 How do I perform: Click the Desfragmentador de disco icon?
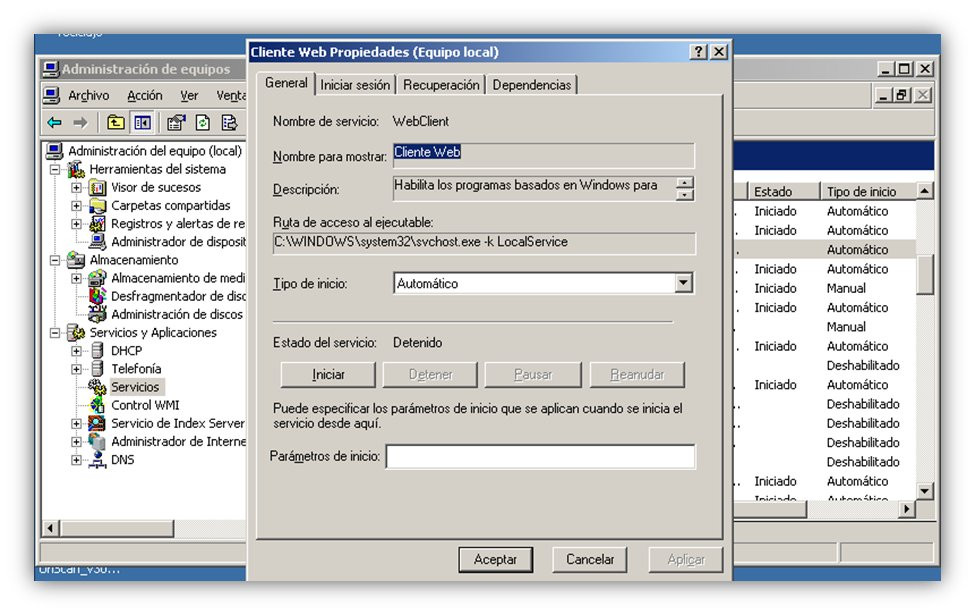pos(97,295)
